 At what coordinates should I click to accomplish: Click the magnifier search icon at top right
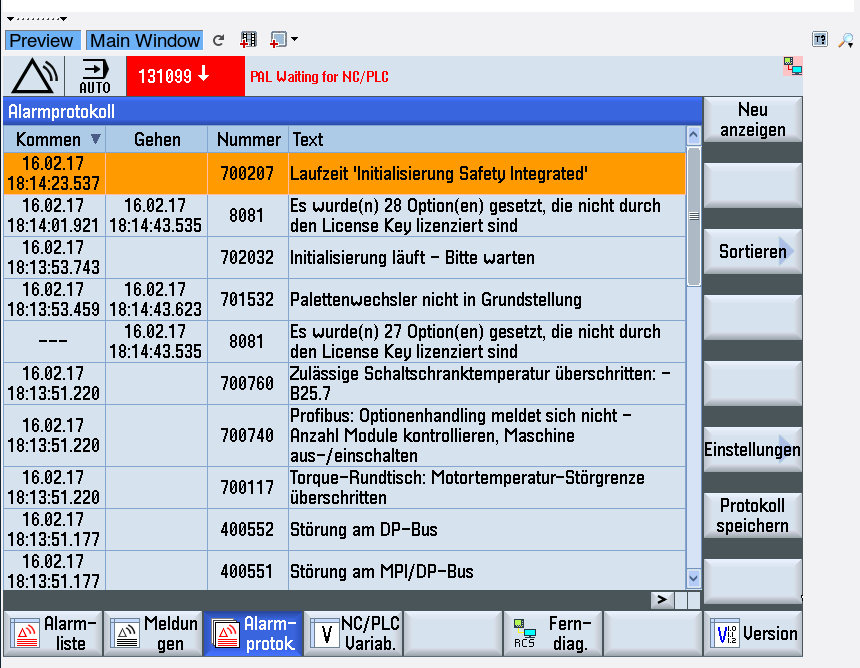846,40
